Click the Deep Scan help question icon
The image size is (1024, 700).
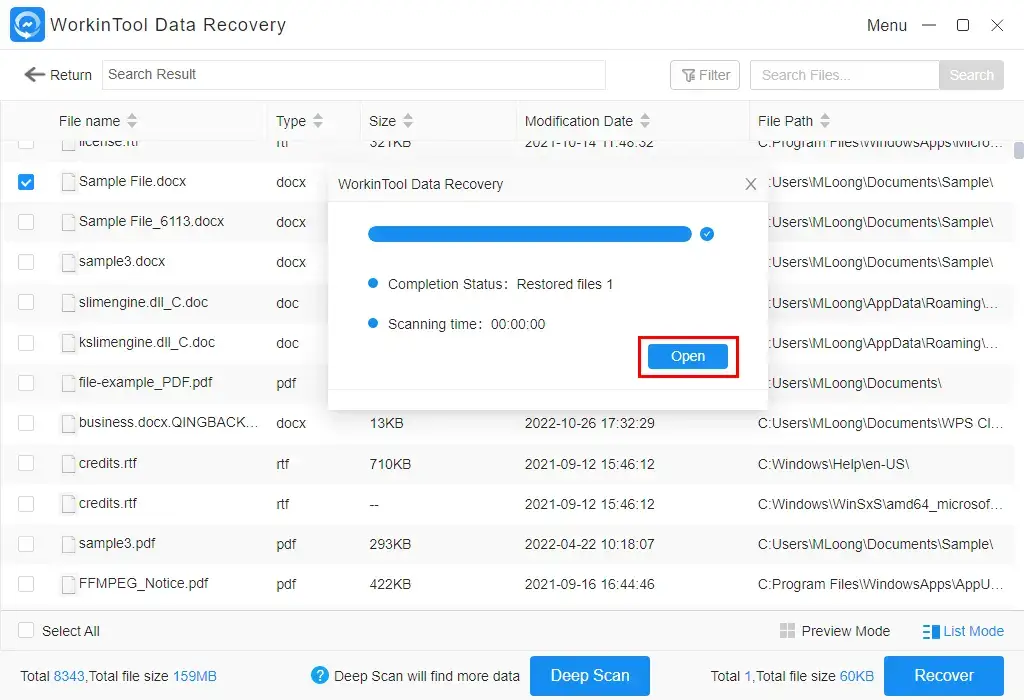[320, 675]
